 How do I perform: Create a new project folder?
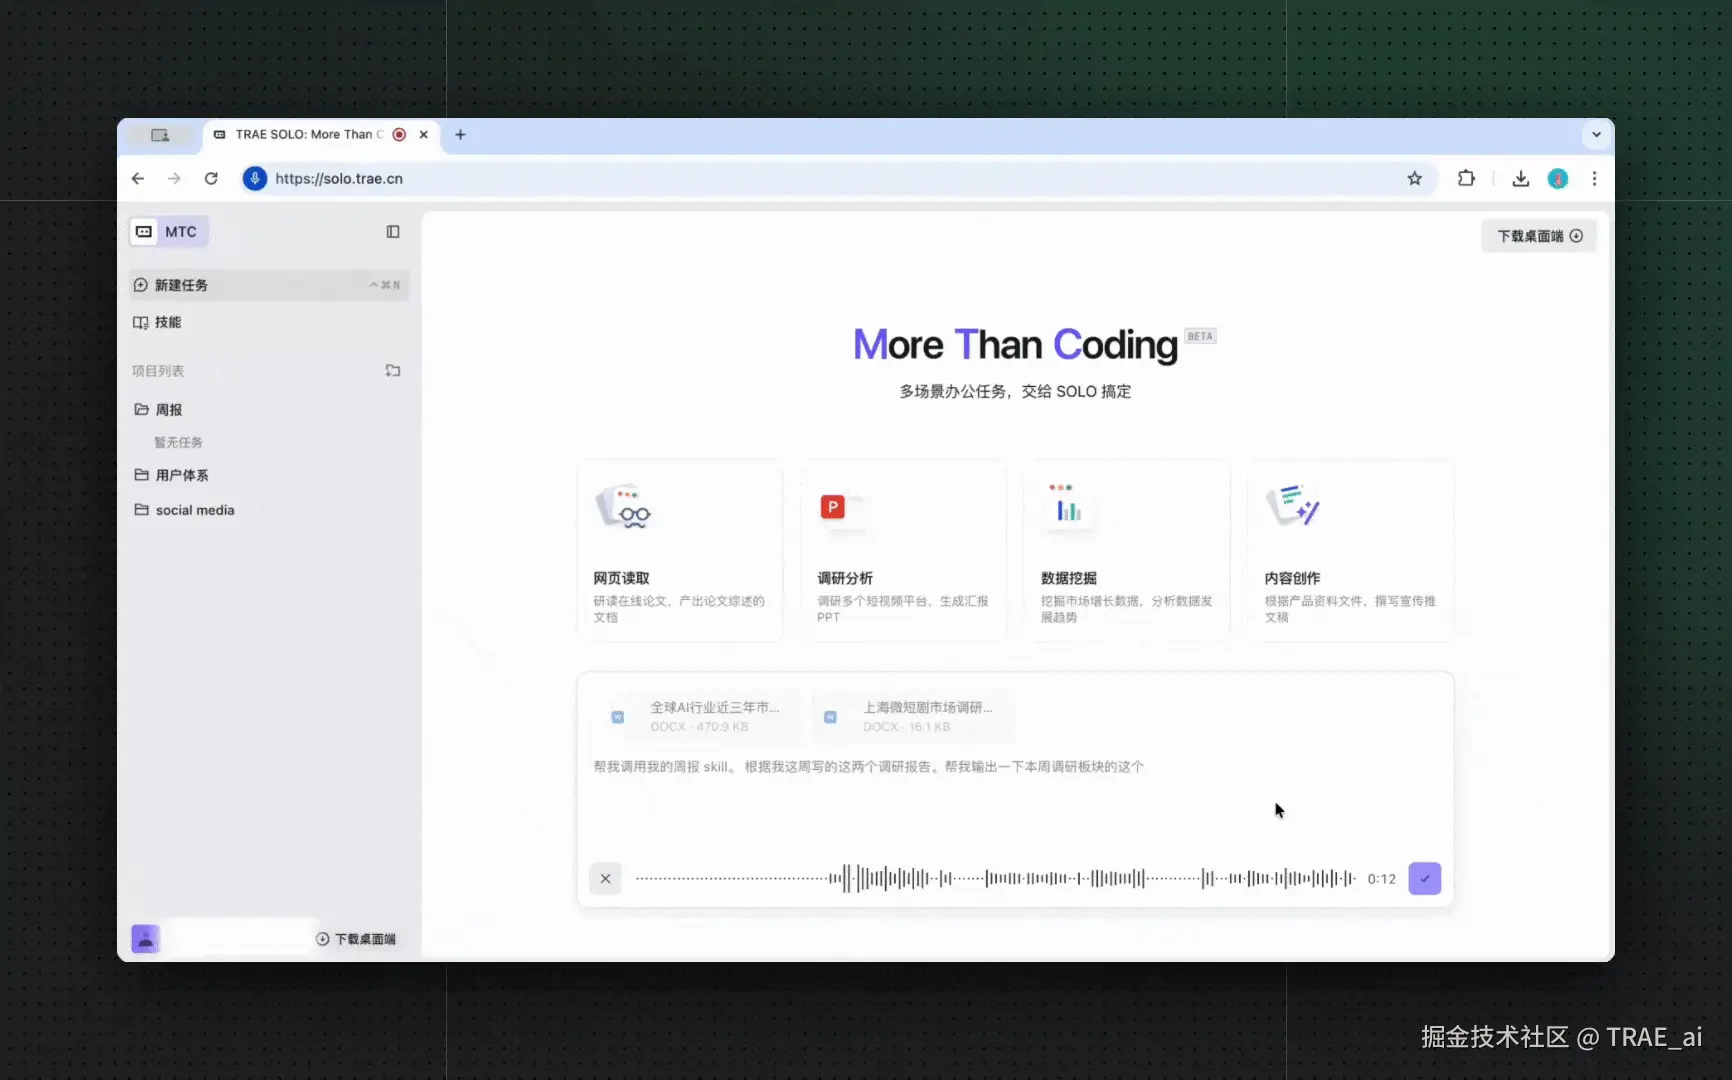pos(393,371)
